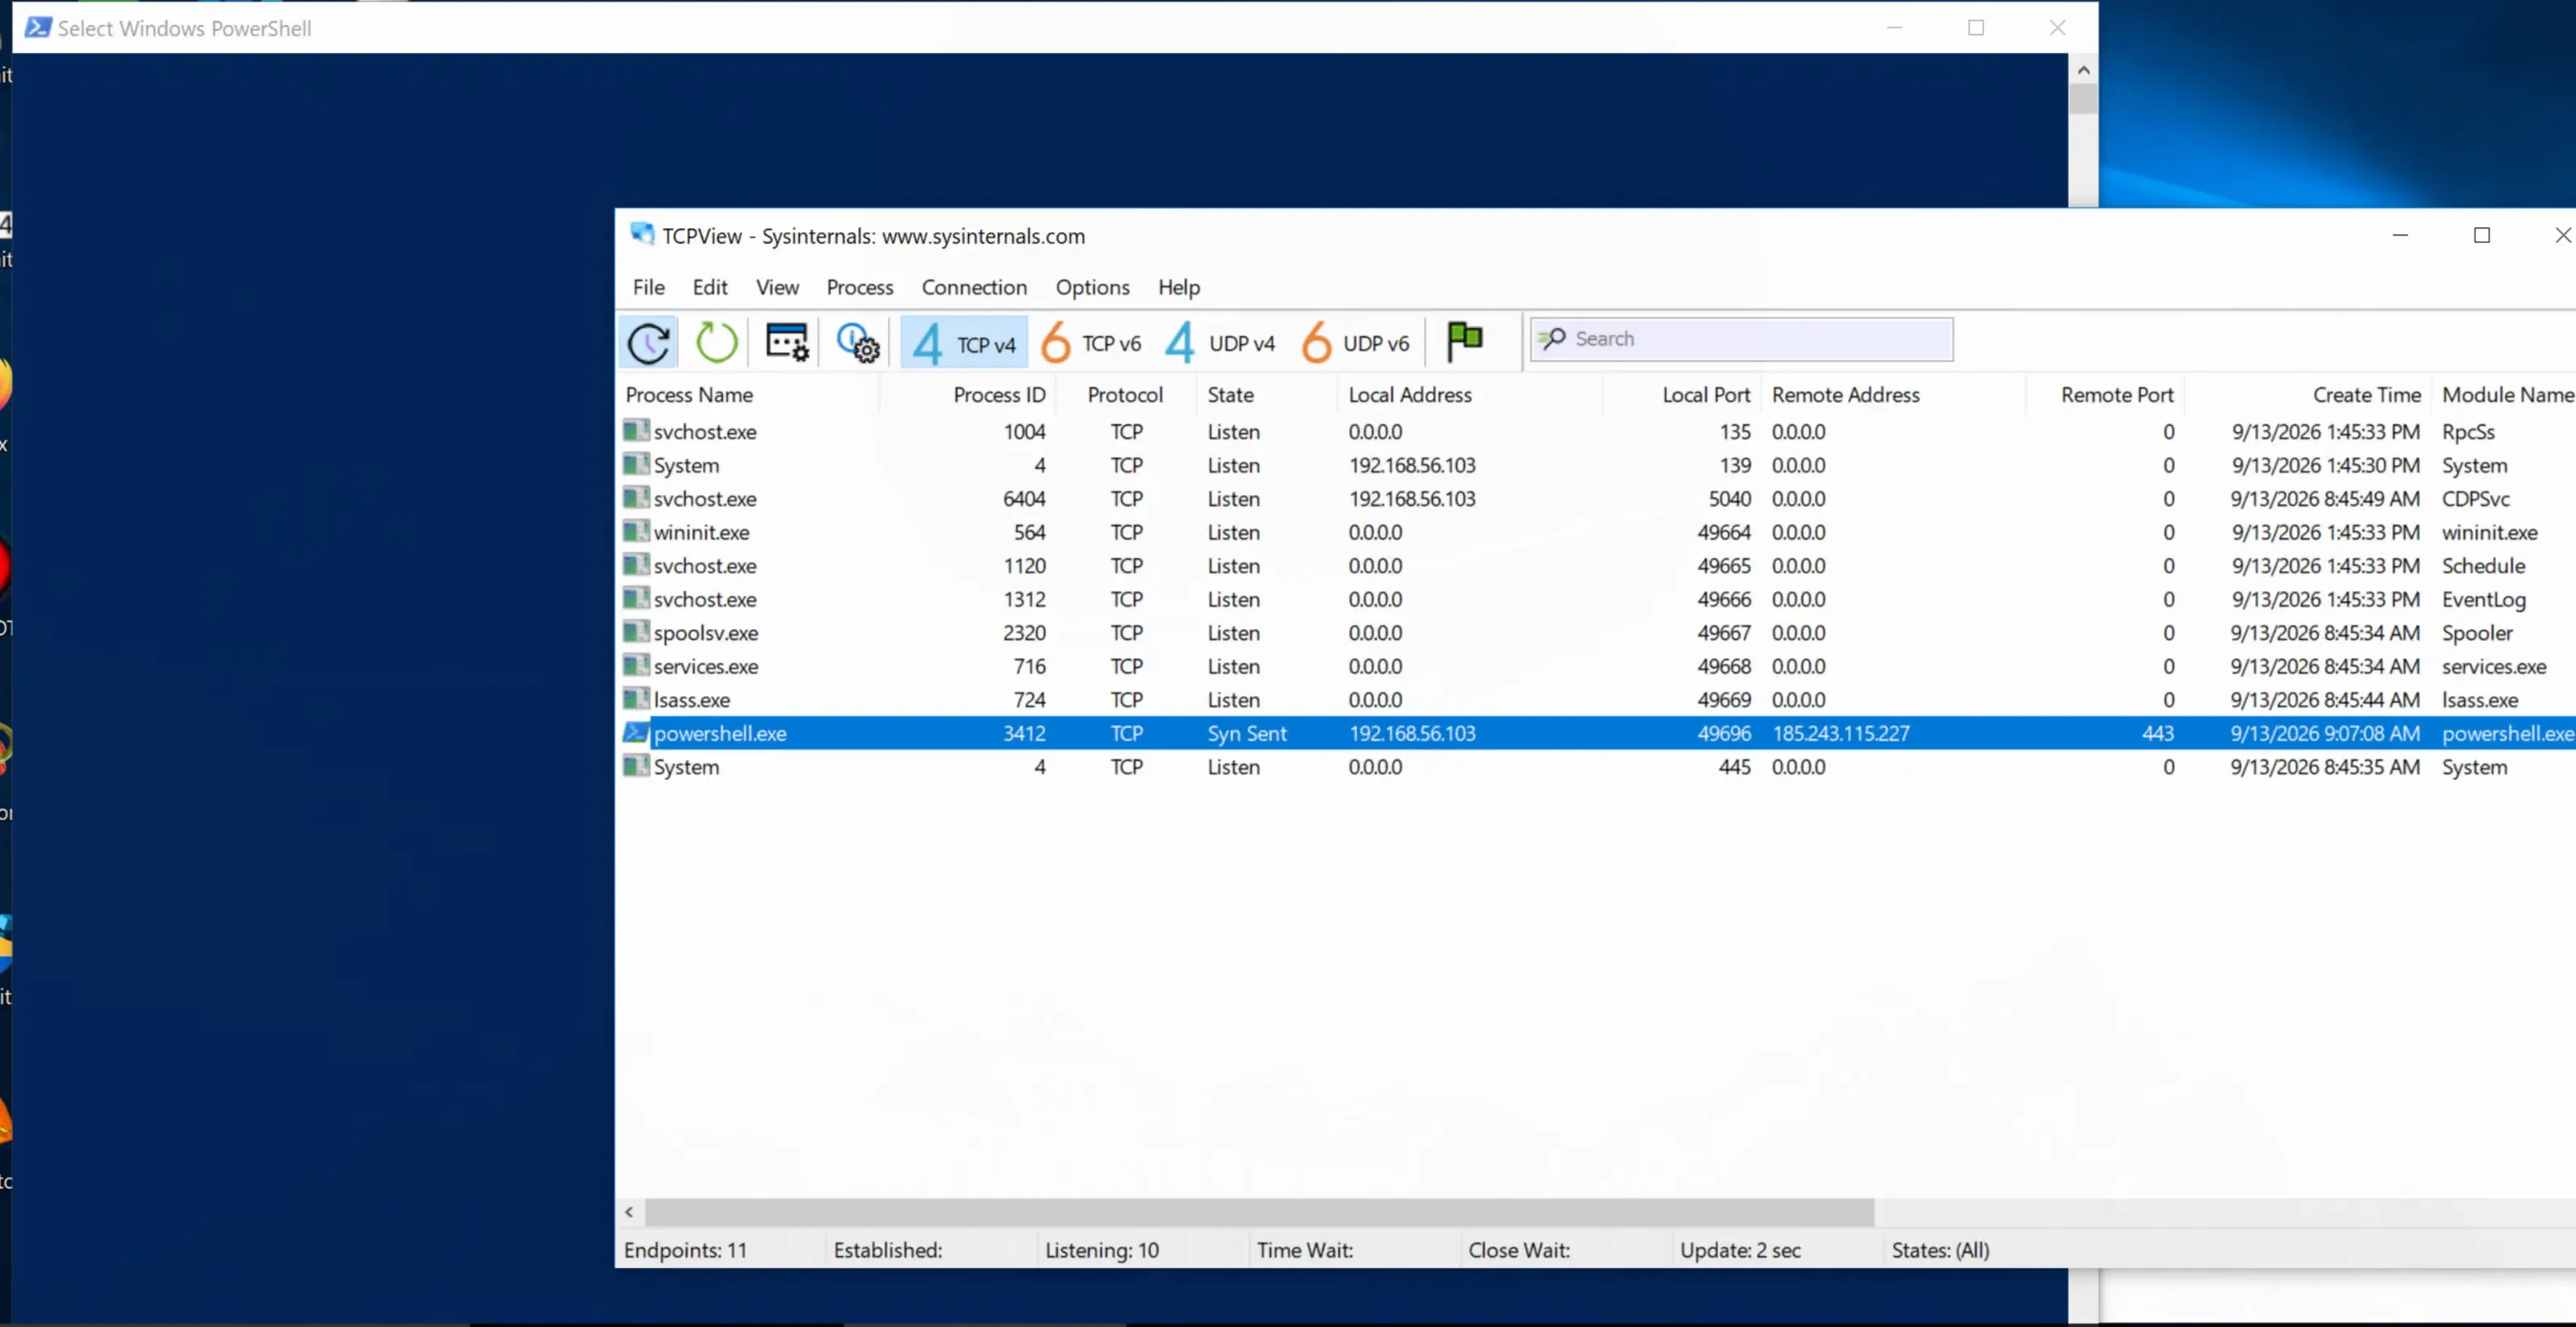Viewport: 2576px width, 1327px height.
Task: Sort by Protocol column header
Action: tap(1125, 394)
